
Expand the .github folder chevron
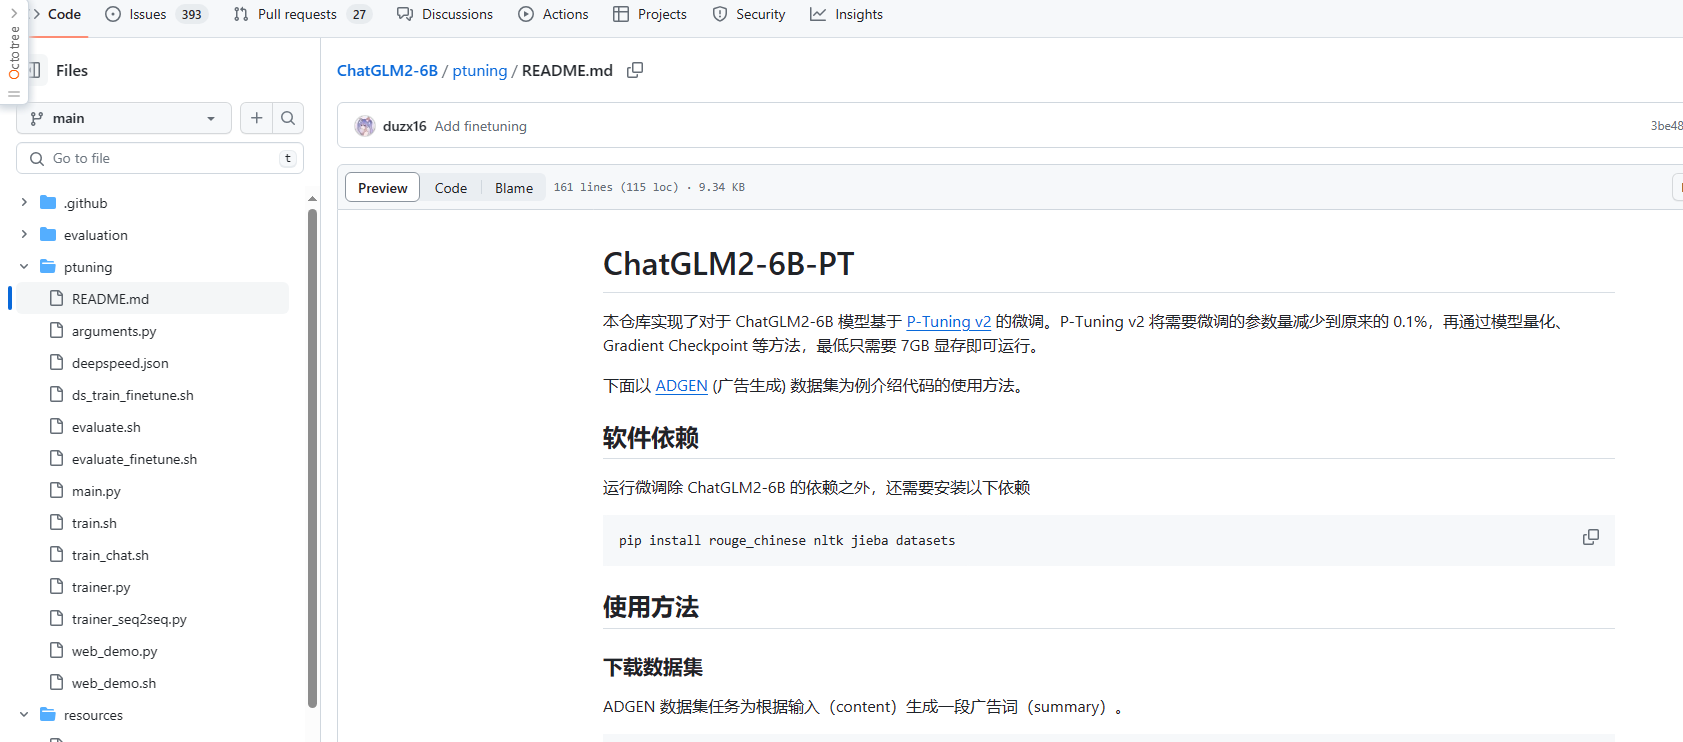[x=24, y=203]
